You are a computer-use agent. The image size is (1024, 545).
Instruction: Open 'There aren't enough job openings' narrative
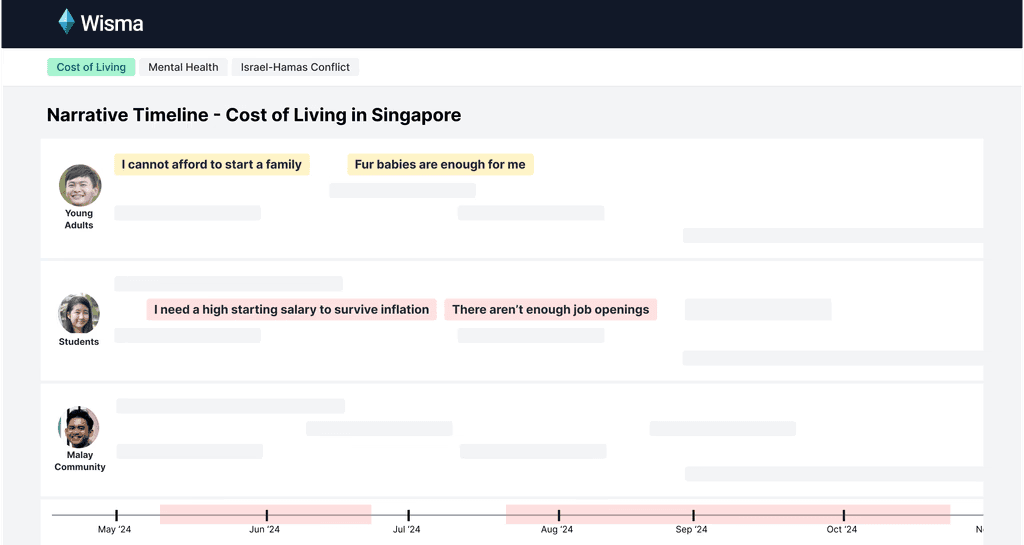(x=551, y=309)
